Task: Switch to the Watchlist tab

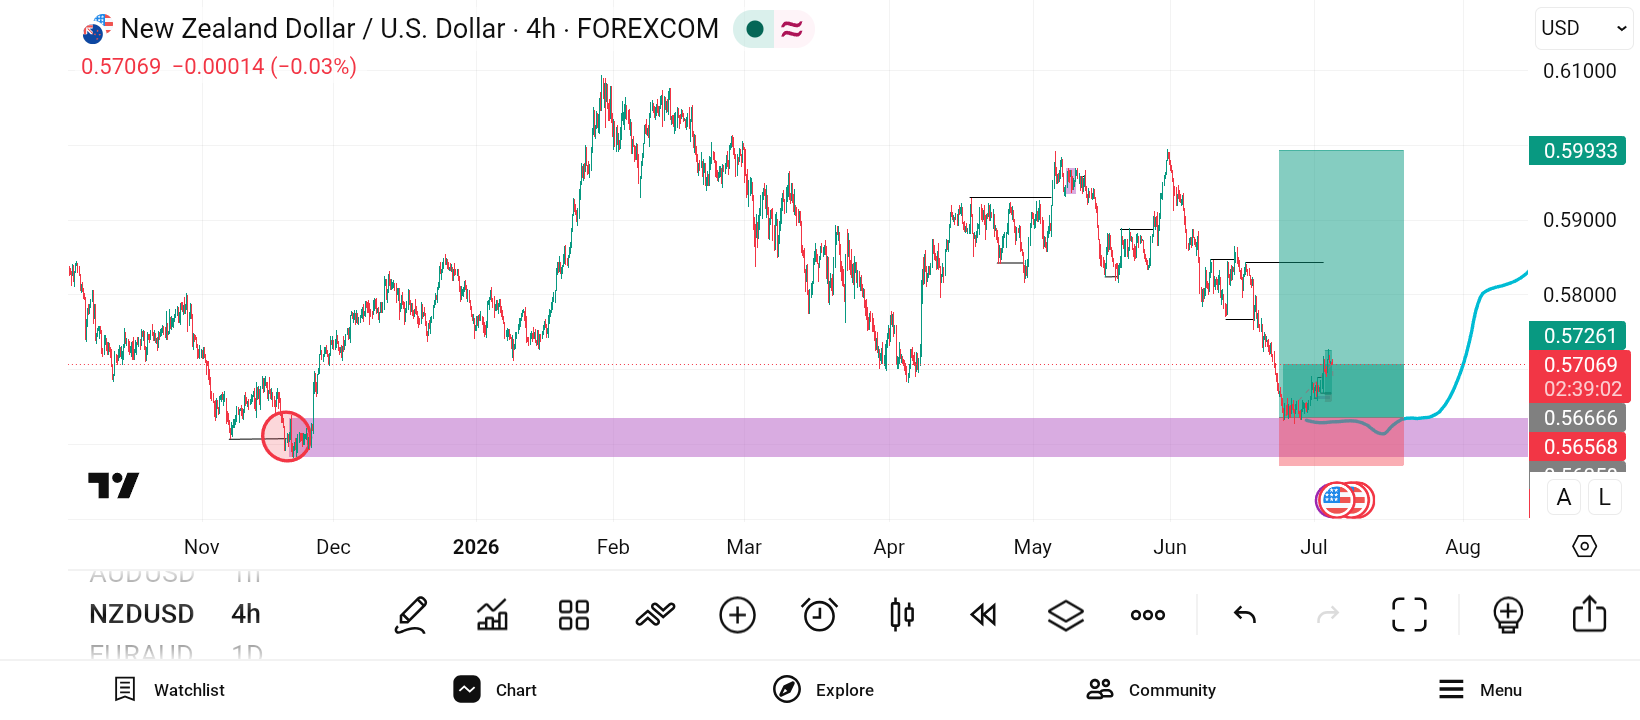Action: click(x=169, y=690)
